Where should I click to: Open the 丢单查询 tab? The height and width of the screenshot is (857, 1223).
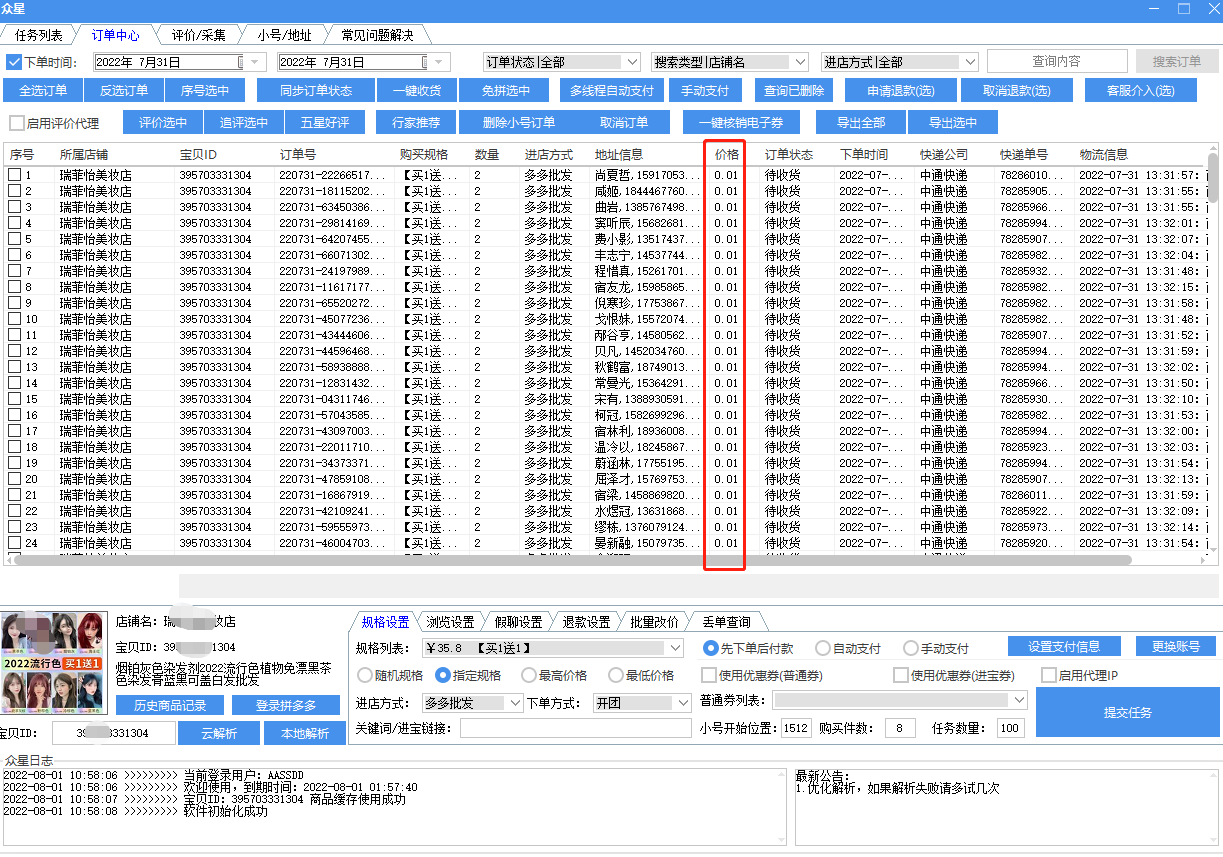[726, 622]
